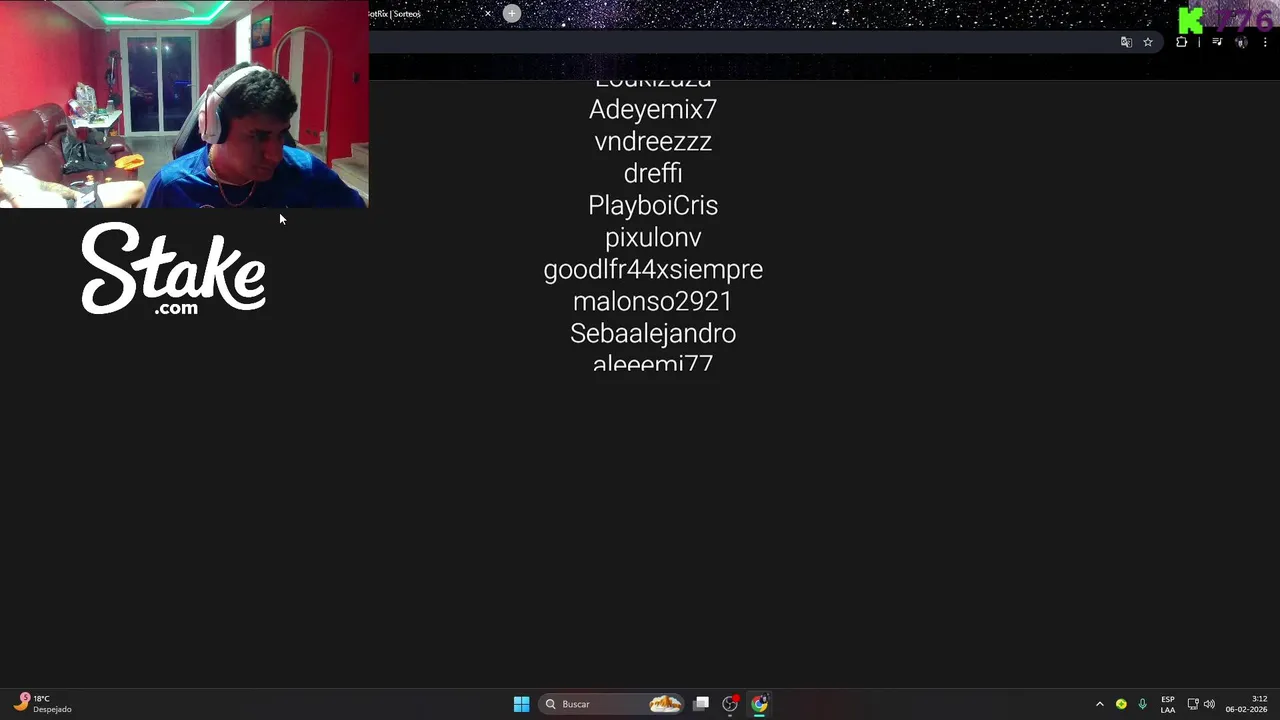This screenshot has height=720, width=1280.
Task: Select the name pixulonv
Action: pyautogui.click(x=653, y=237)
